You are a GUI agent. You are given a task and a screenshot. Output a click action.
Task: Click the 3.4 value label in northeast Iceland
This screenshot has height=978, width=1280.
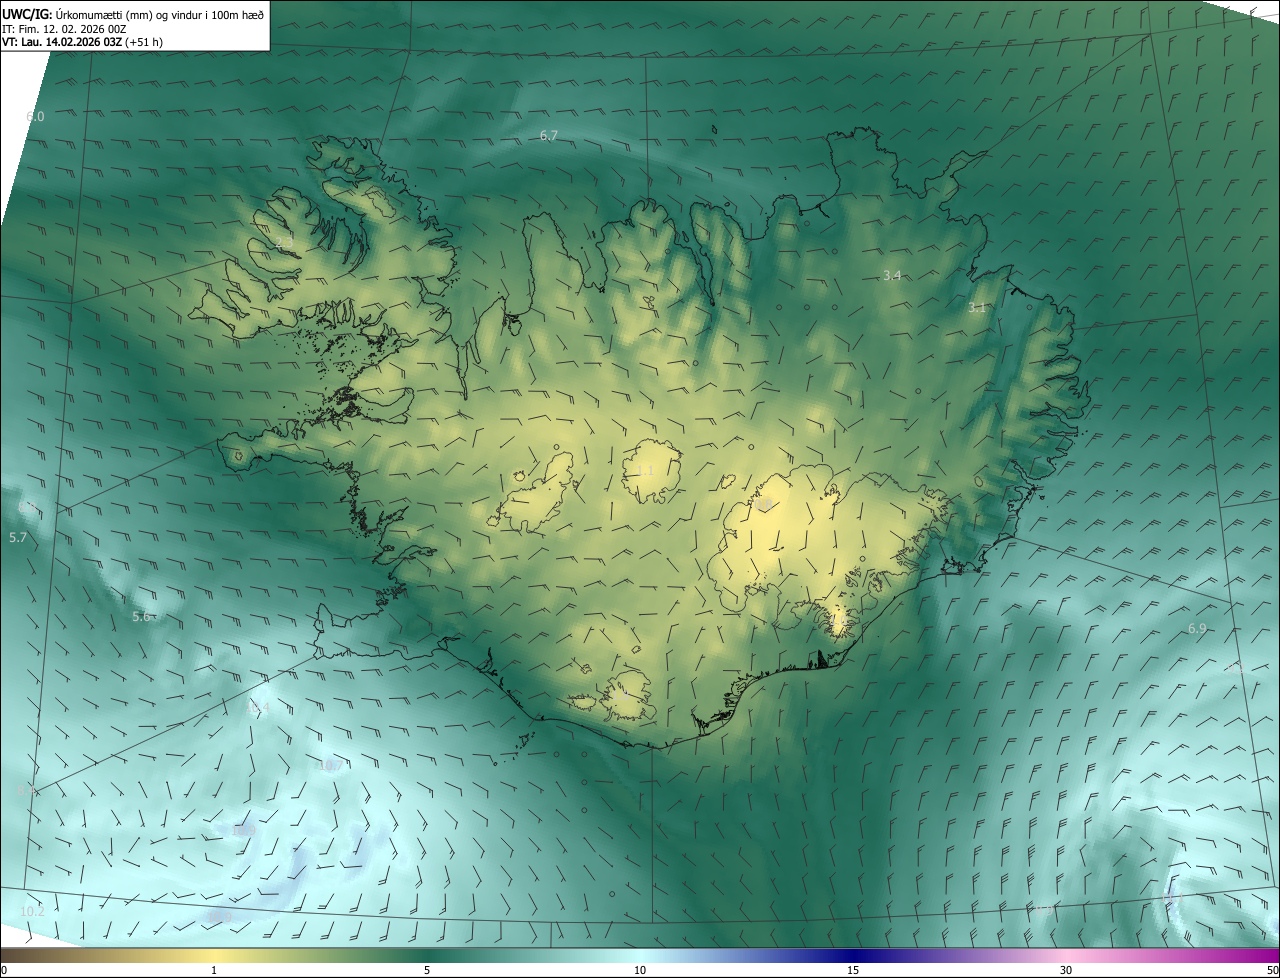[x=893, y=275]
